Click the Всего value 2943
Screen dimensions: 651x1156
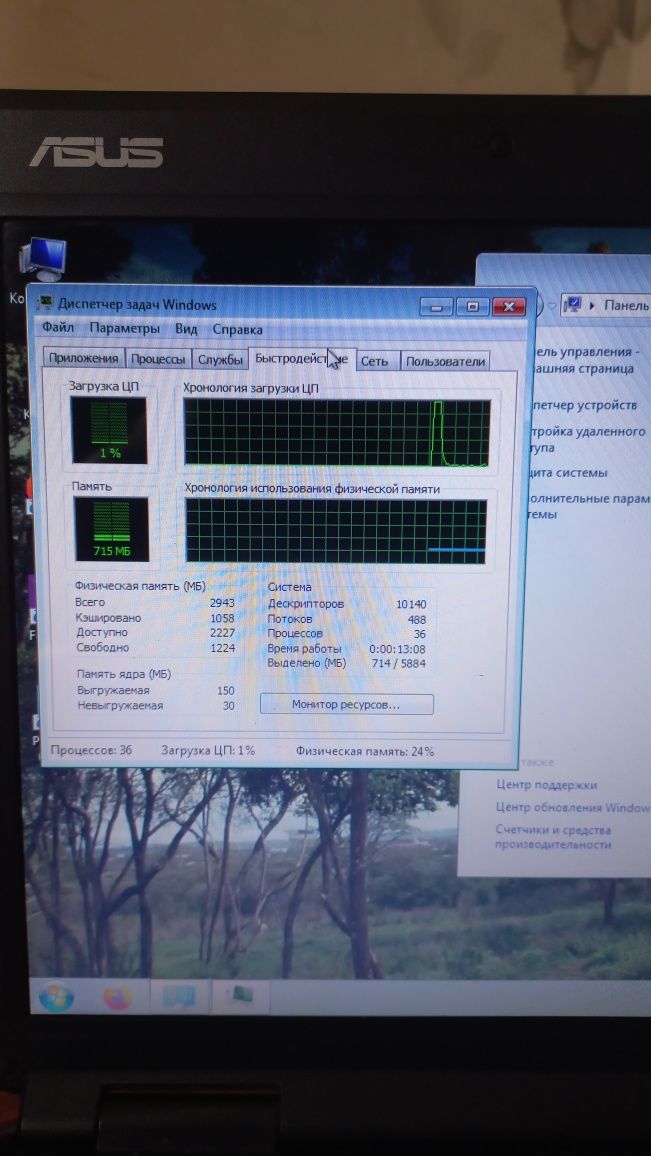[x=222, y=603]
